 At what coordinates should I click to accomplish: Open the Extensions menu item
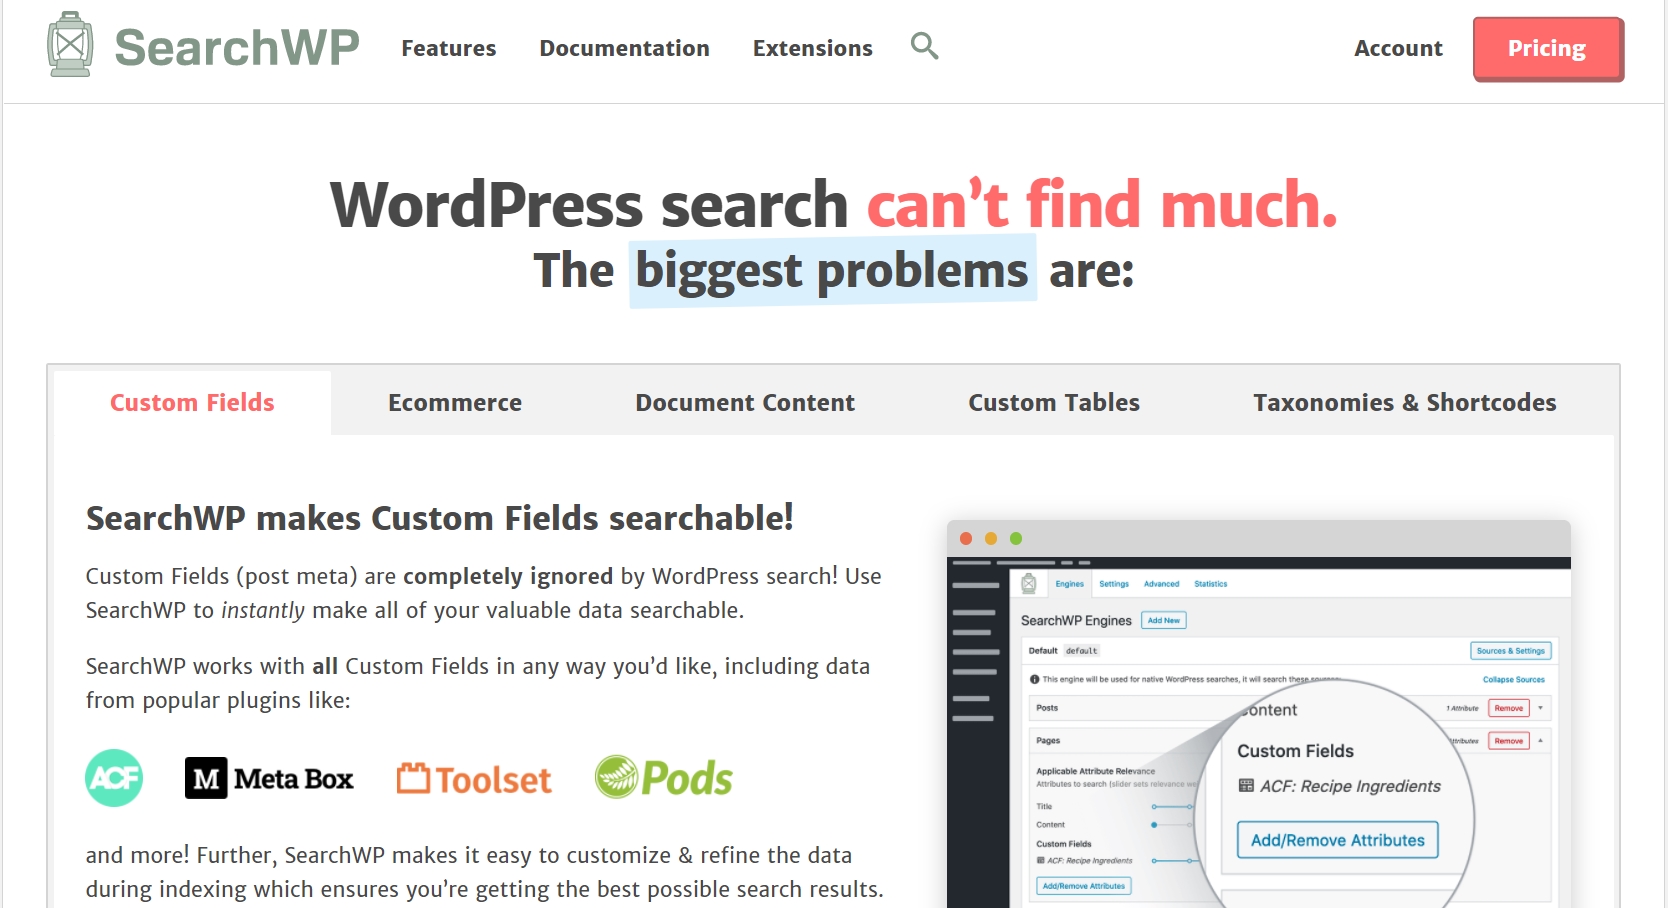(813, 48)
